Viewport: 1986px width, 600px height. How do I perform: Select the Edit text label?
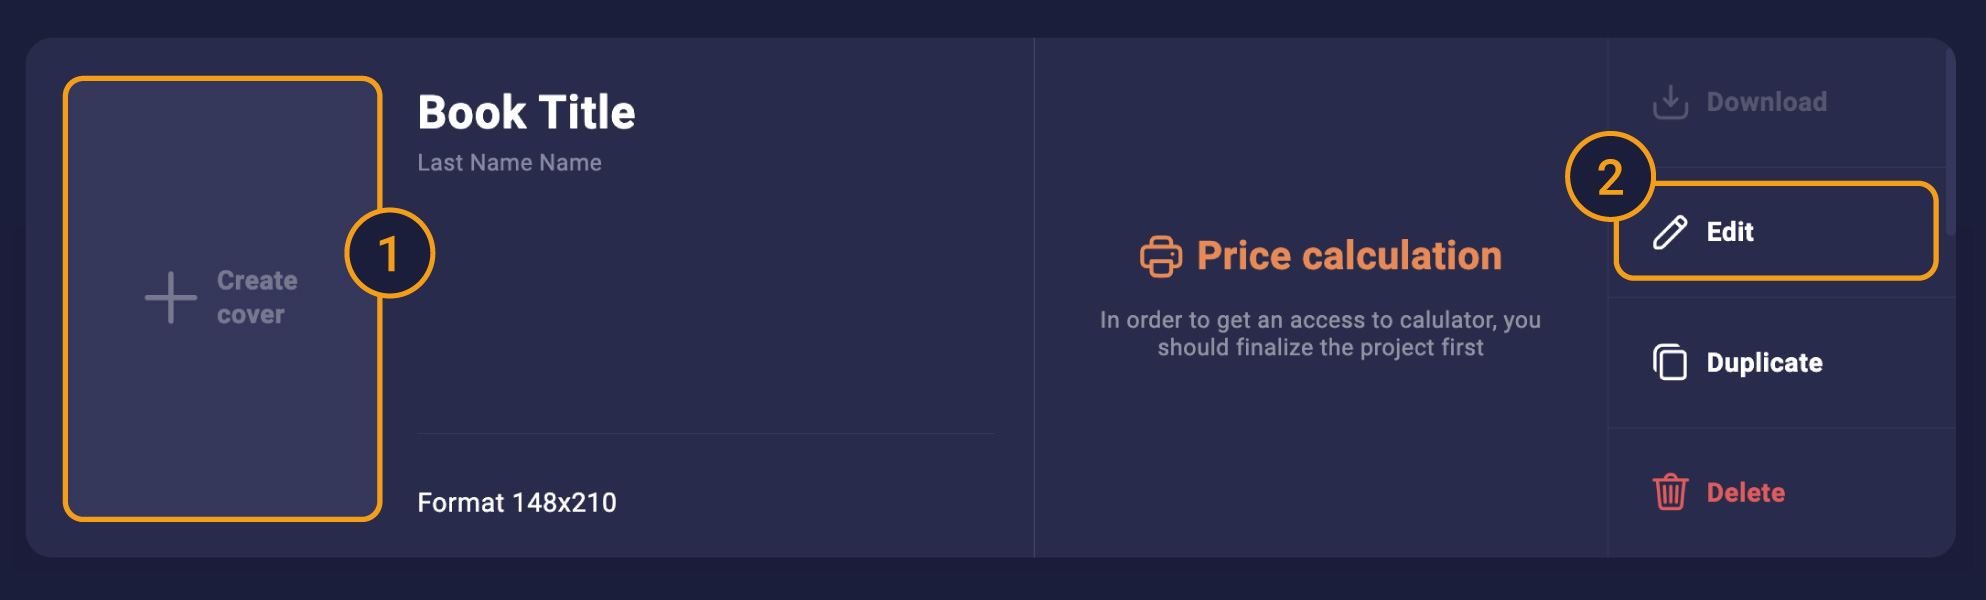pos(1730,232)
